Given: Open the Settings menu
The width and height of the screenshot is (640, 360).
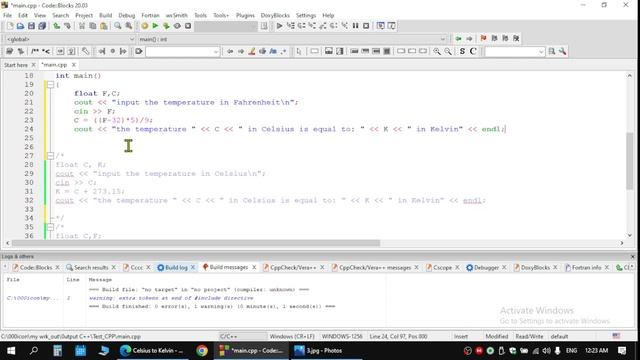Looking at the screenshot, I should 306,15.
